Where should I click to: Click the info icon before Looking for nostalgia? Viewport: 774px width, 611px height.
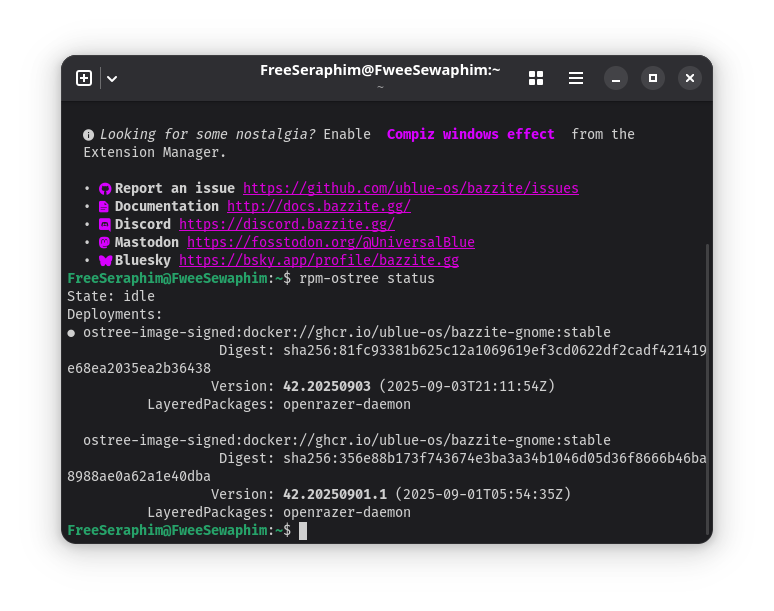(x=88, y=135)
